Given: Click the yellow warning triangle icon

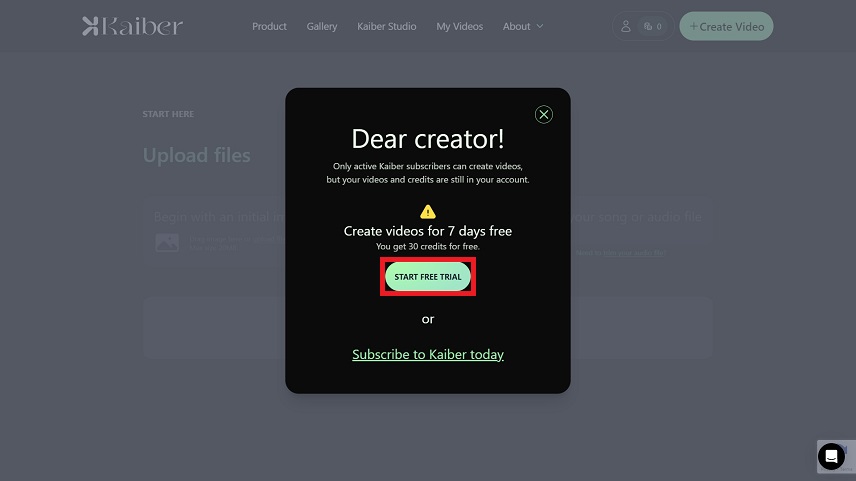Looking at the screenshot, I should tap(427, 211).
